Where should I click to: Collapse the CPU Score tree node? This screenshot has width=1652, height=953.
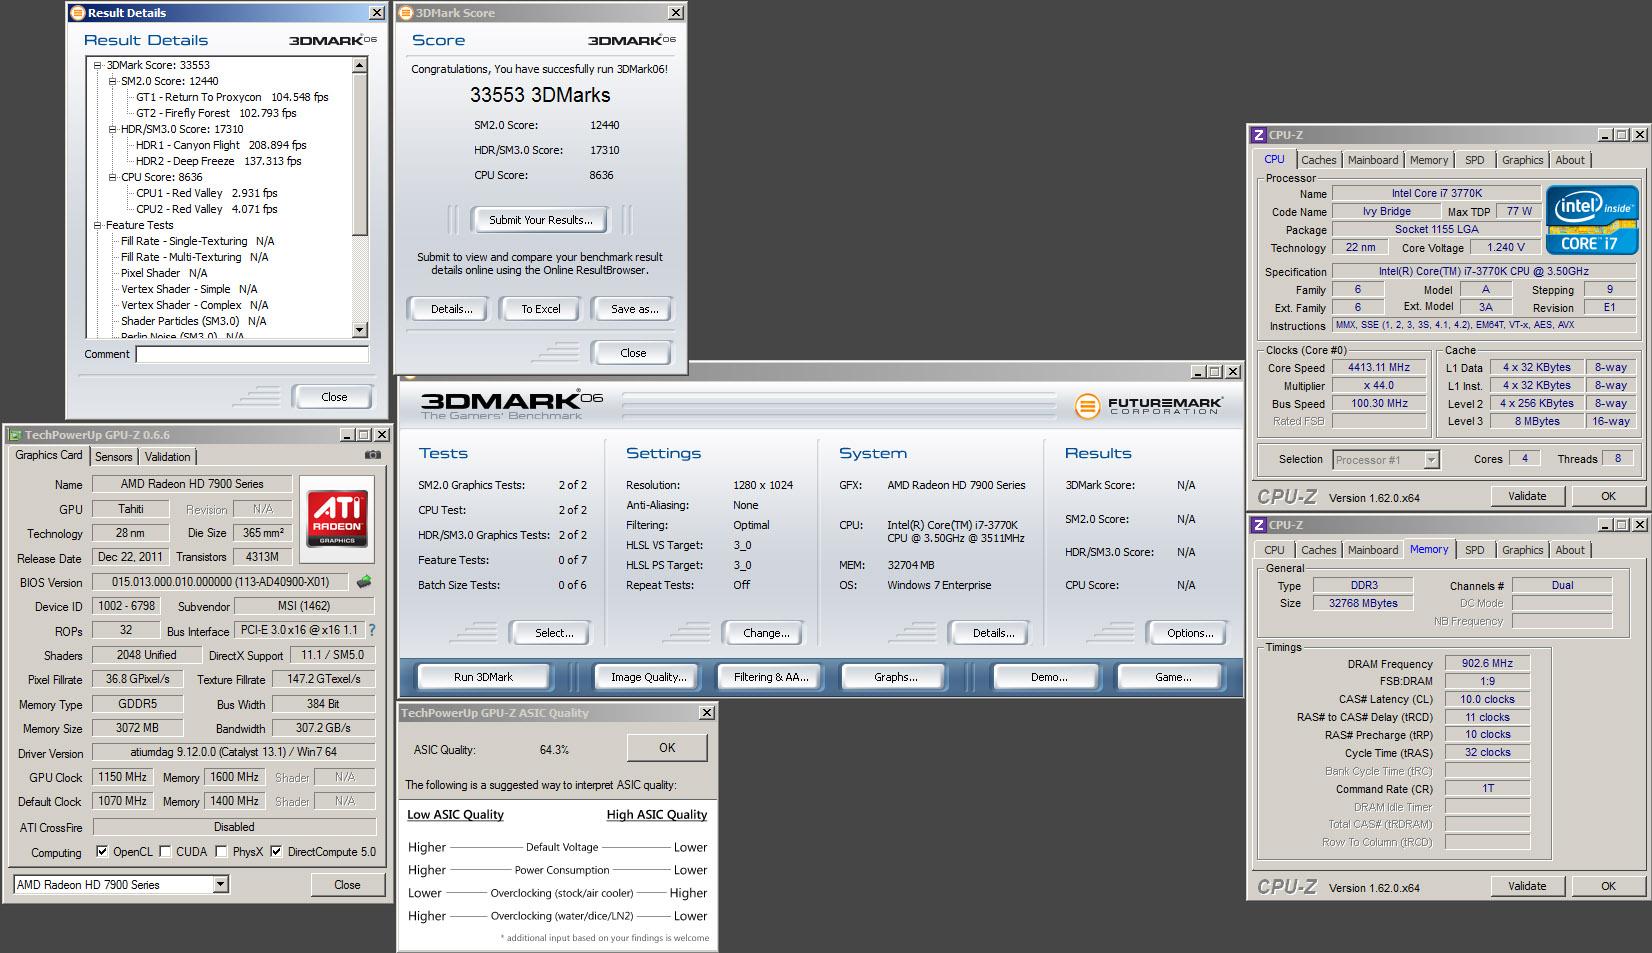(113, 177)
